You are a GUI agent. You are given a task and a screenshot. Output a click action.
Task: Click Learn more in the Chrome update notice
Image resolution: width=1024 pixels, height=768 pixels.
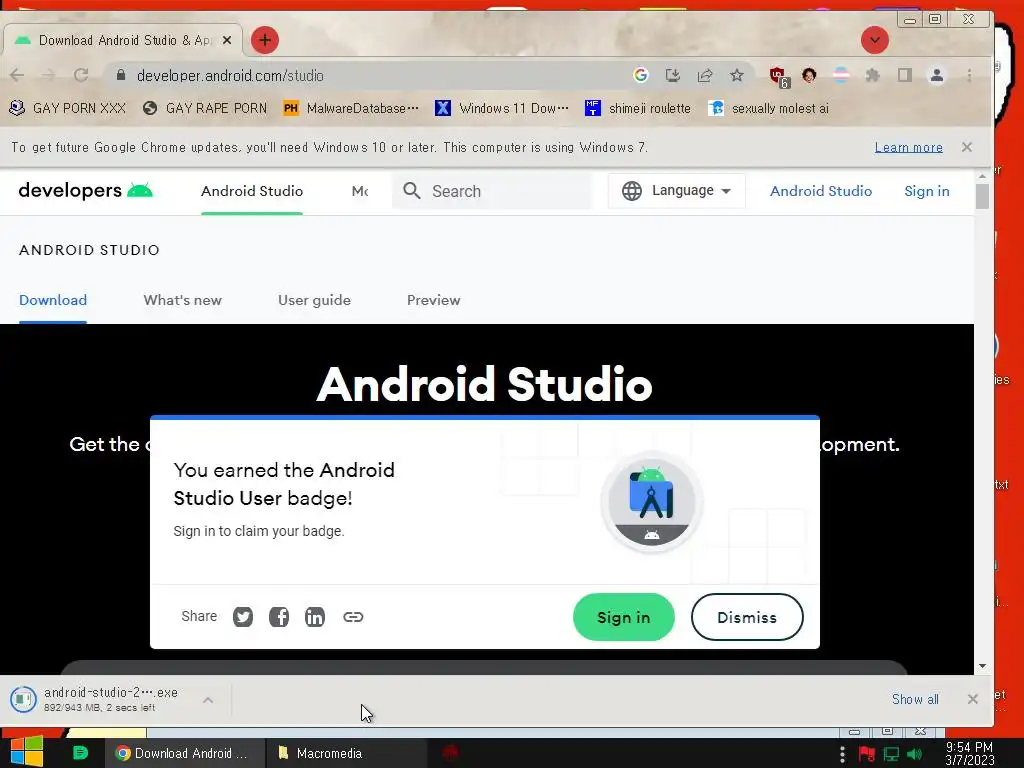(908, 148)
